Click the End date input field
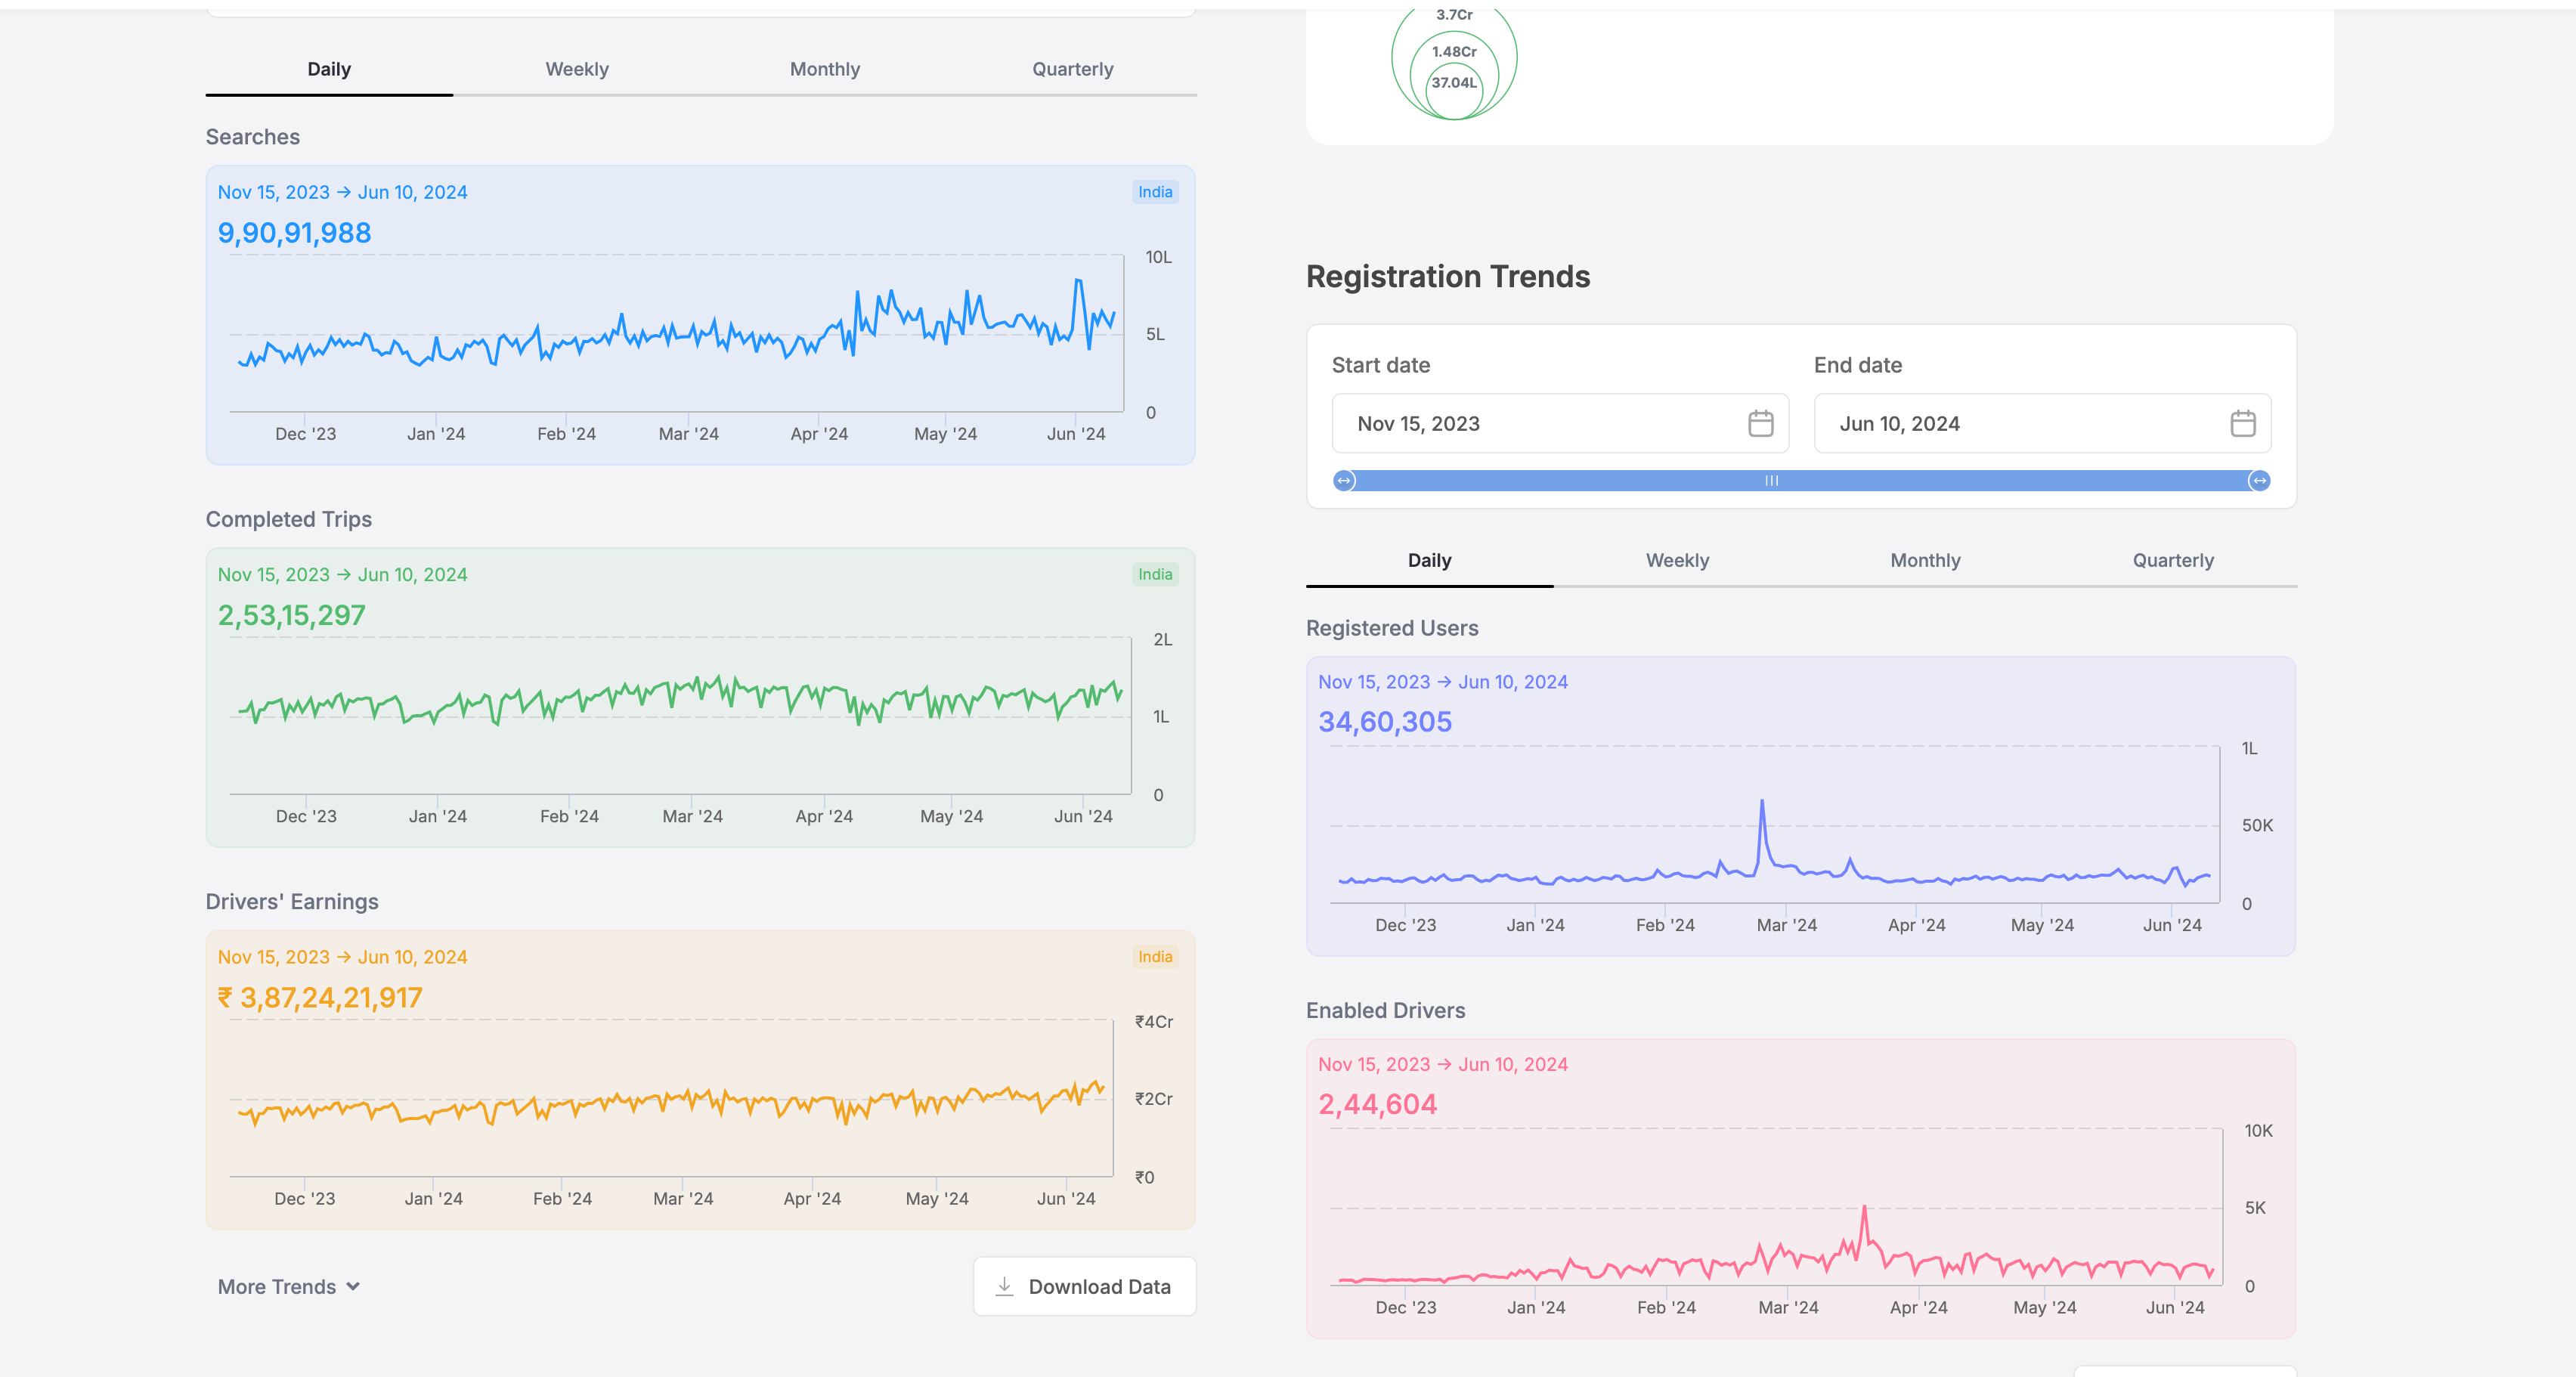This screenshot has height=1377, width=2576. click(x=2020, y=423)
